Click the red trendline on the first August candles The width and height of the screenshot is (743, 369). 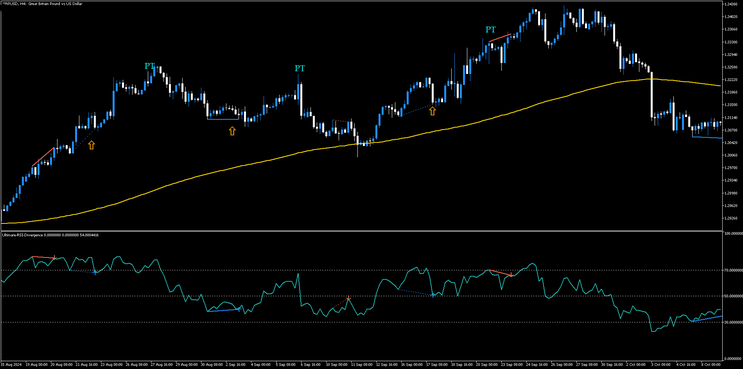(x=43, y=157)
